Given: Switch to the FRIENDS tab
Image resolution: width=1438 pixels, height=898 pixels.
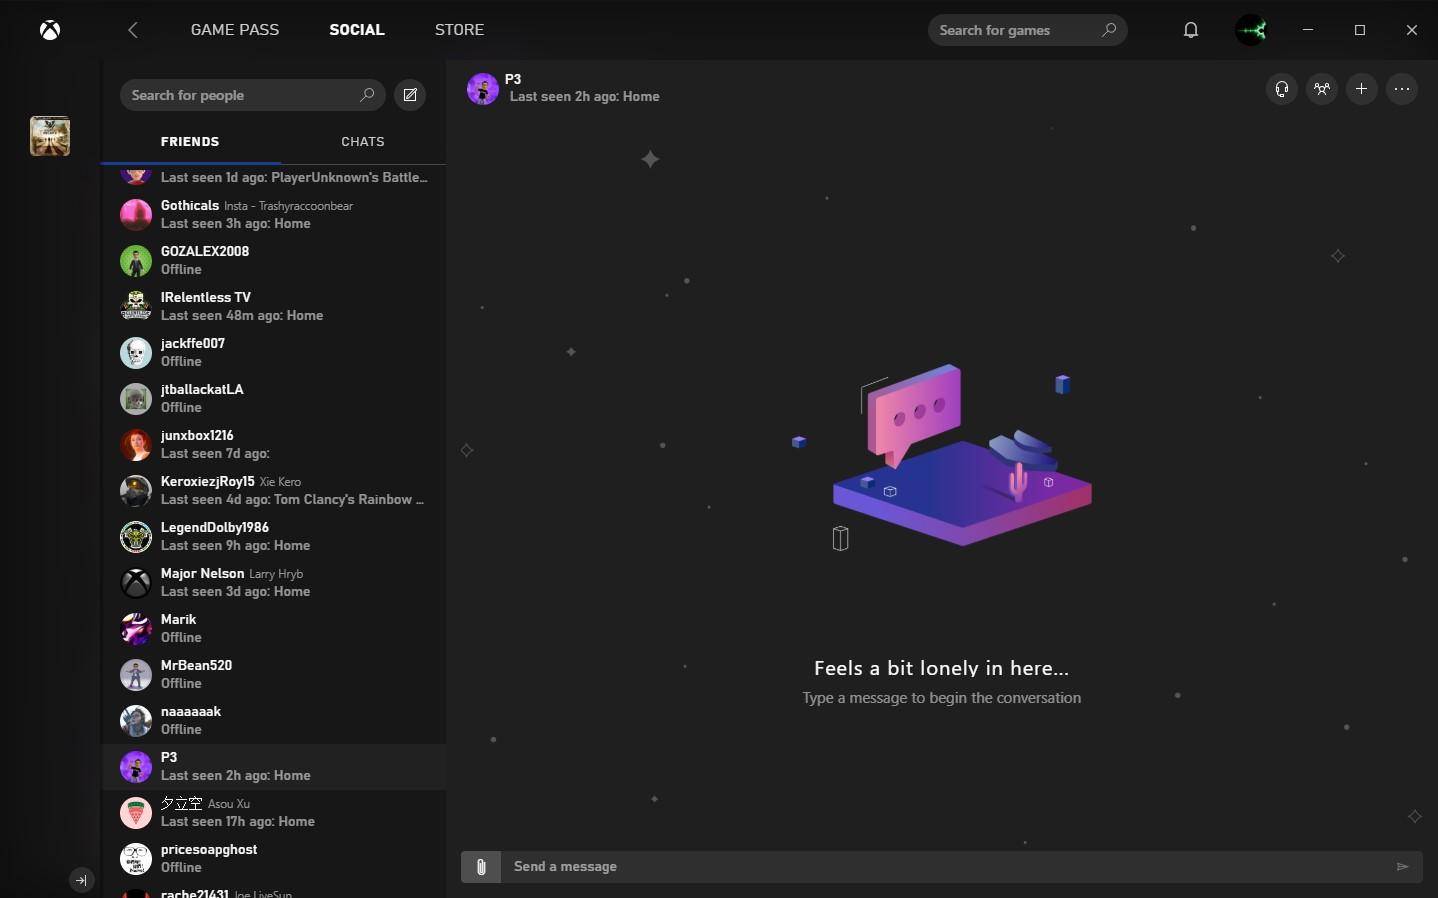Looking at the screenshot, I should tap(190, 142).
